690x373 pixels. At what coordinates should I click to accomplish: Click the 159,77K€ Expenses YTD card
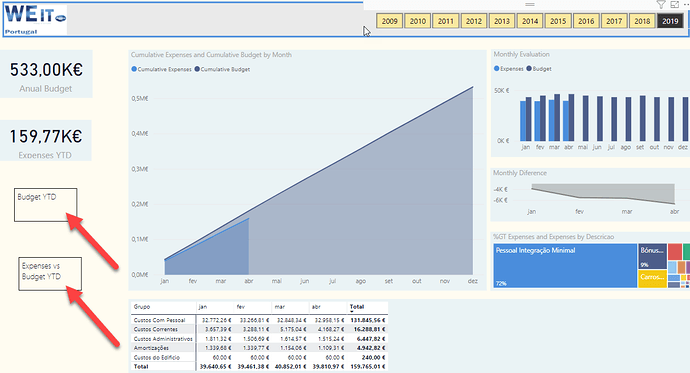point(46,140)
